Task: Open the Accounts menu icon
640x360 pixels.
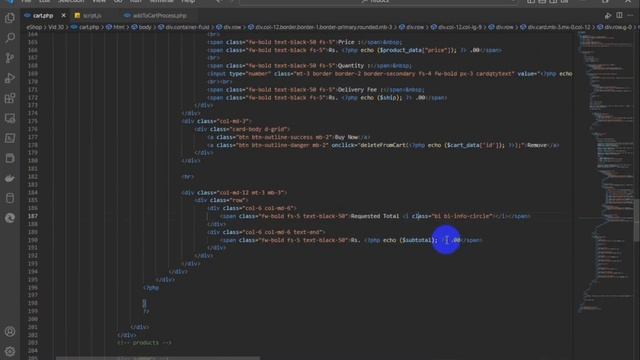Action: tap(10, 331)
